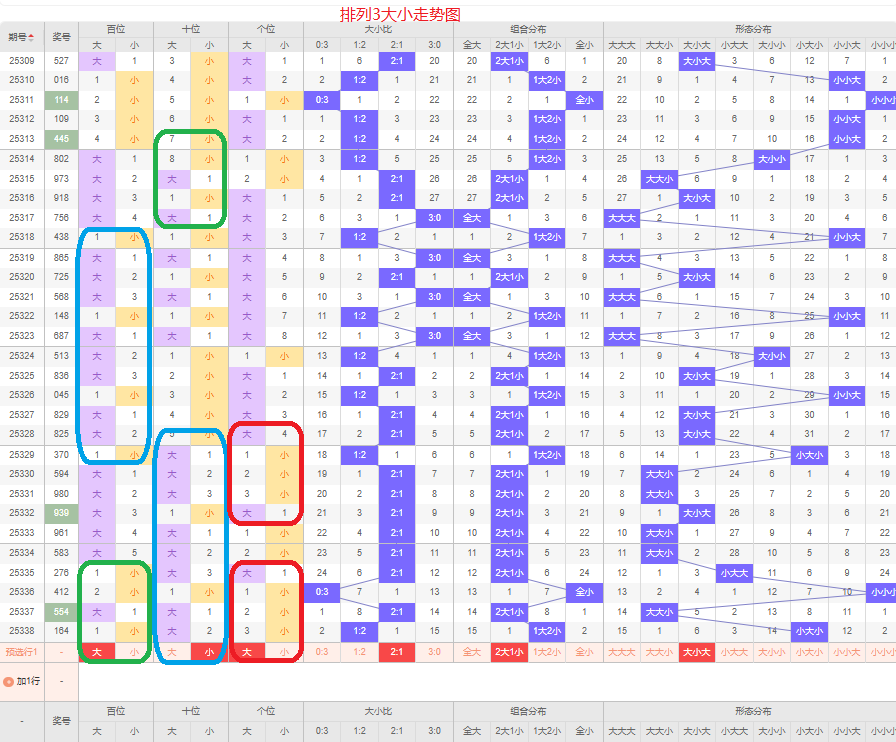Select 2大1小 in the 预选行1 row
Screen dimensions: 896x742
[509, 652]
